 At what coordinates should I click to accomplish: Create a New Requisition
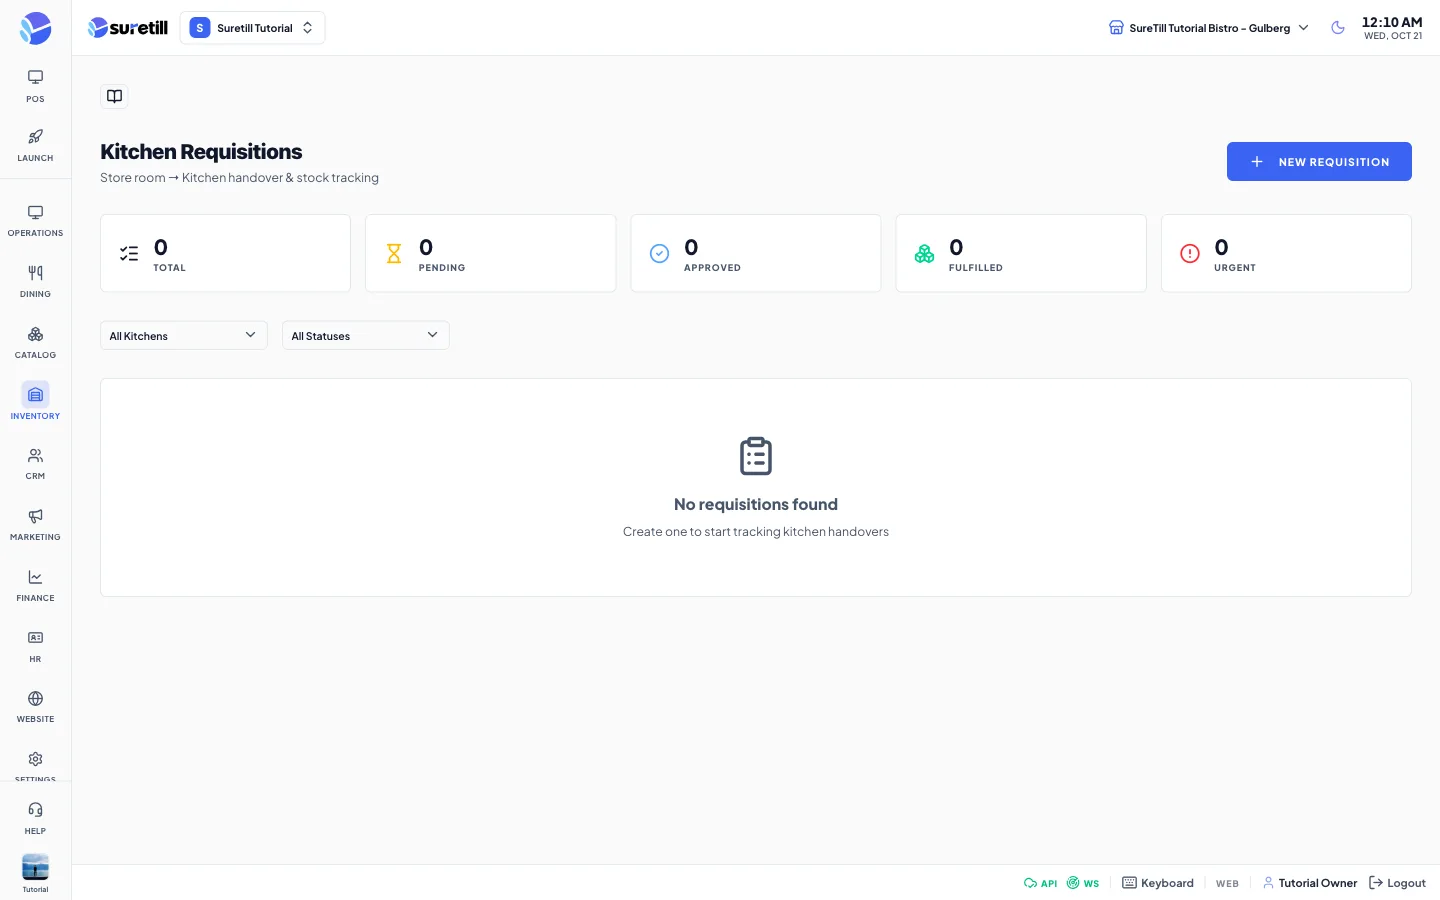[1319, 162]
